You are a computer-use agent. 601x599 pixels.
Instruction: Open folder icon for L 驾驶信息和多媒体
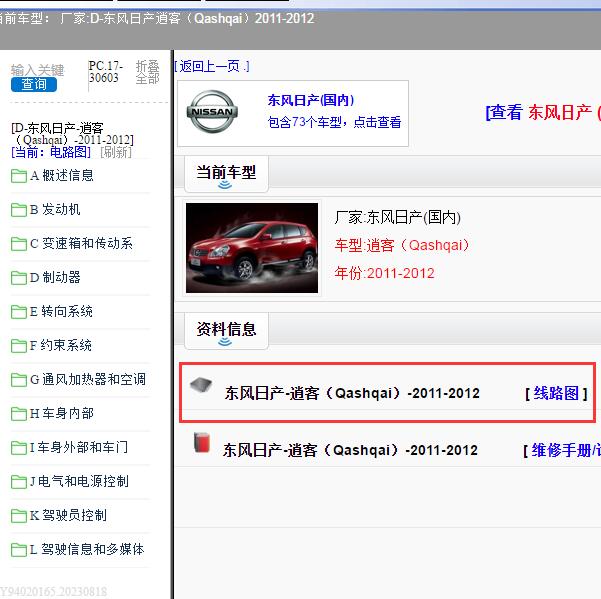click(19, 550)
